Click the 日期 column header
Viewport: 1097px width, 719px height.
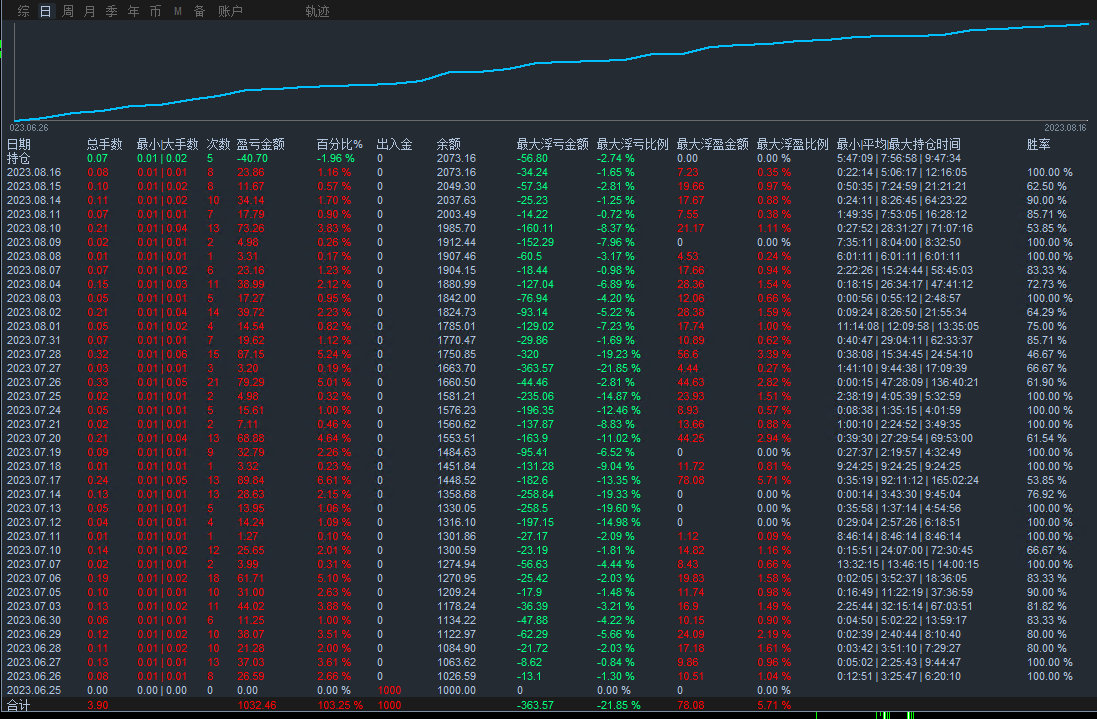19,144
